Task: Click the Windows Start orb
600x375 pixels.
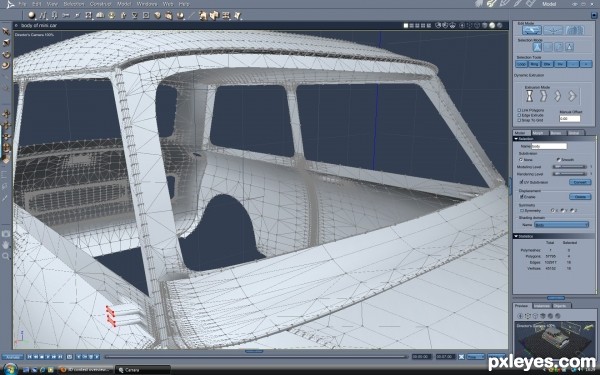Action: 10,369
